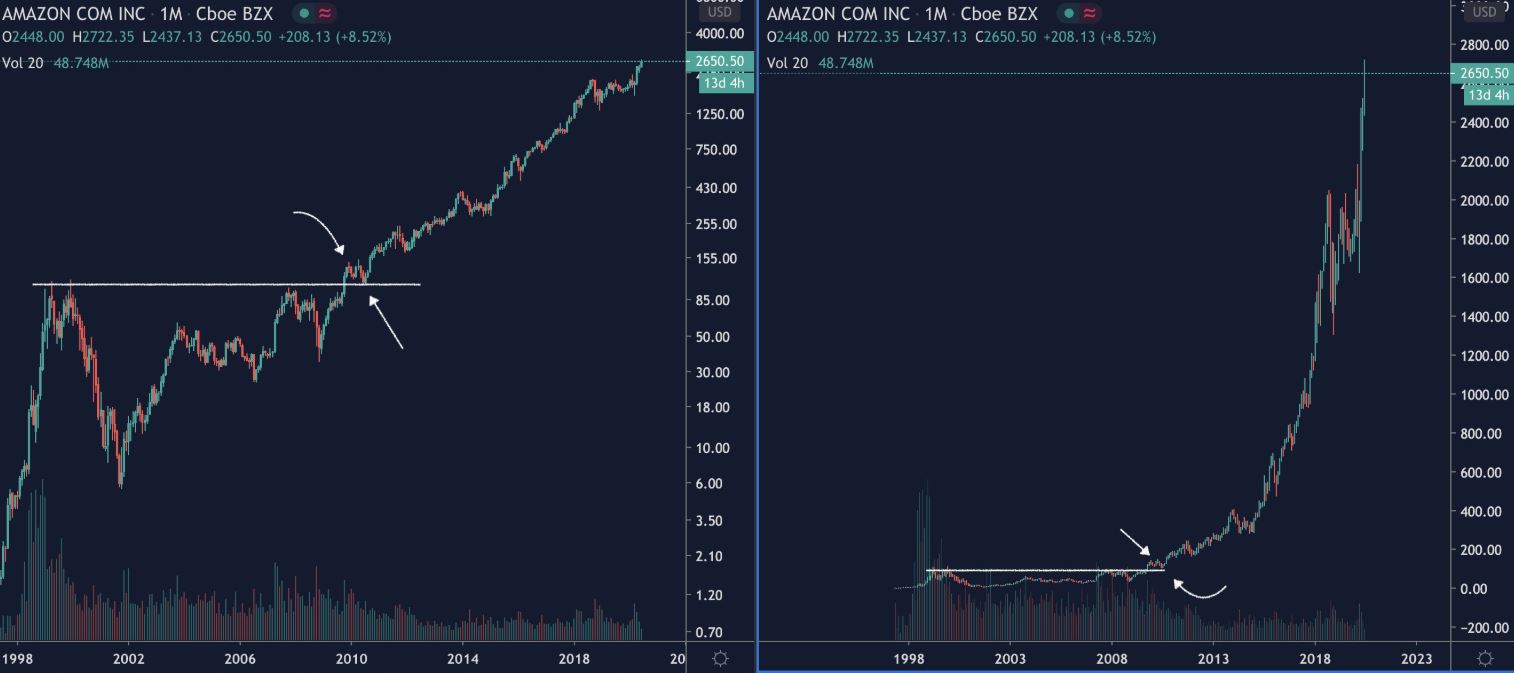Screen dimensions: 1514x673
Task: Click C2650.50 close value in left chart
Action: [239, 36]
